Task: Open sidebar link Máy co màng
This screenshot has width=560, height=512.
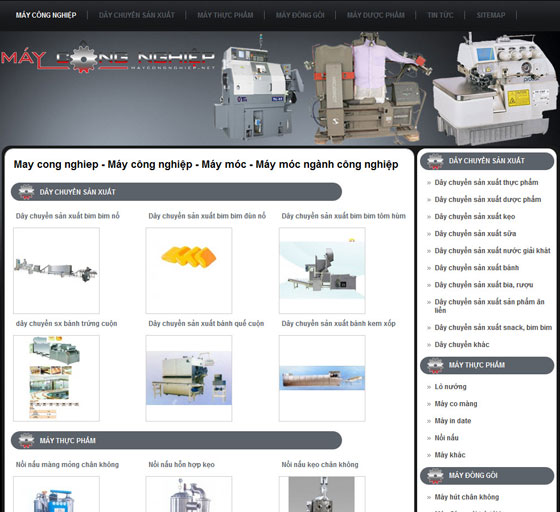Action: pos(456,404)
